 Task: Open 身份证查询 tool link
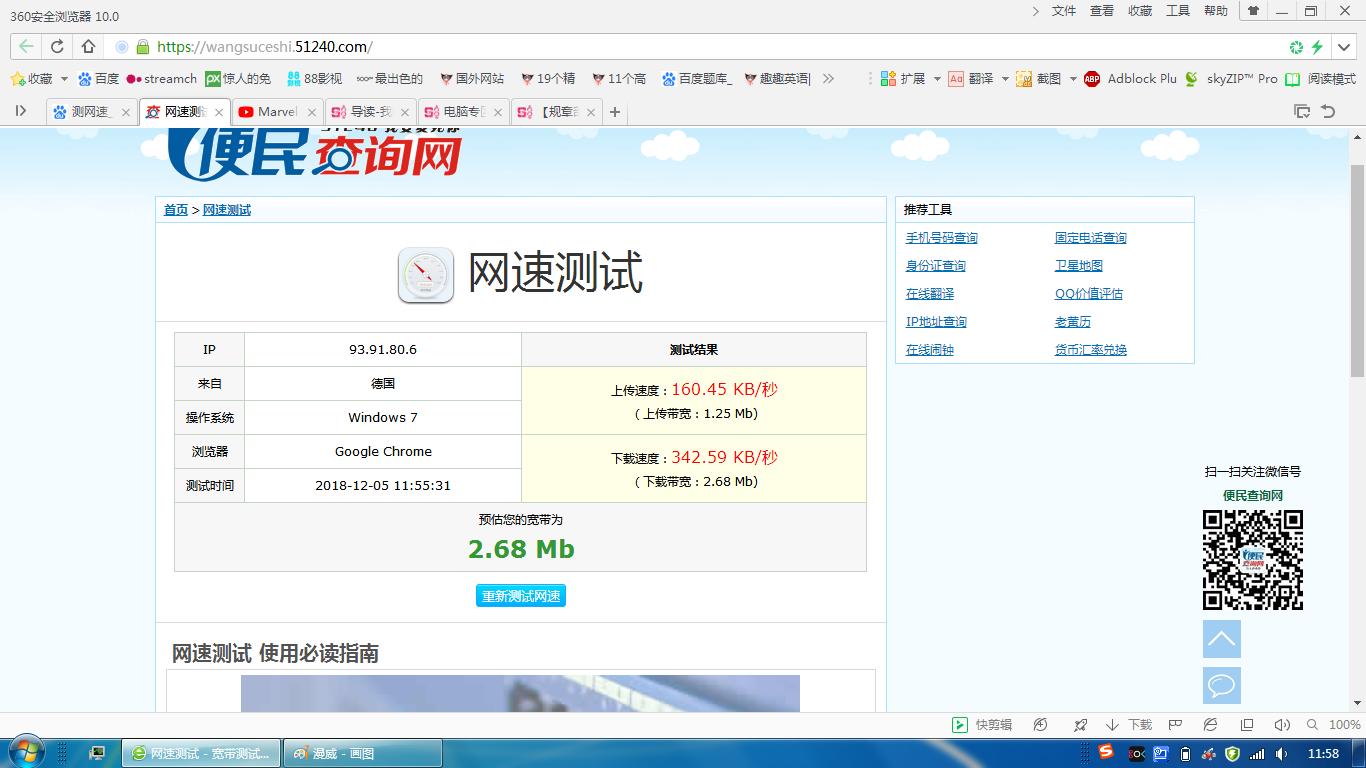[936, 266]
